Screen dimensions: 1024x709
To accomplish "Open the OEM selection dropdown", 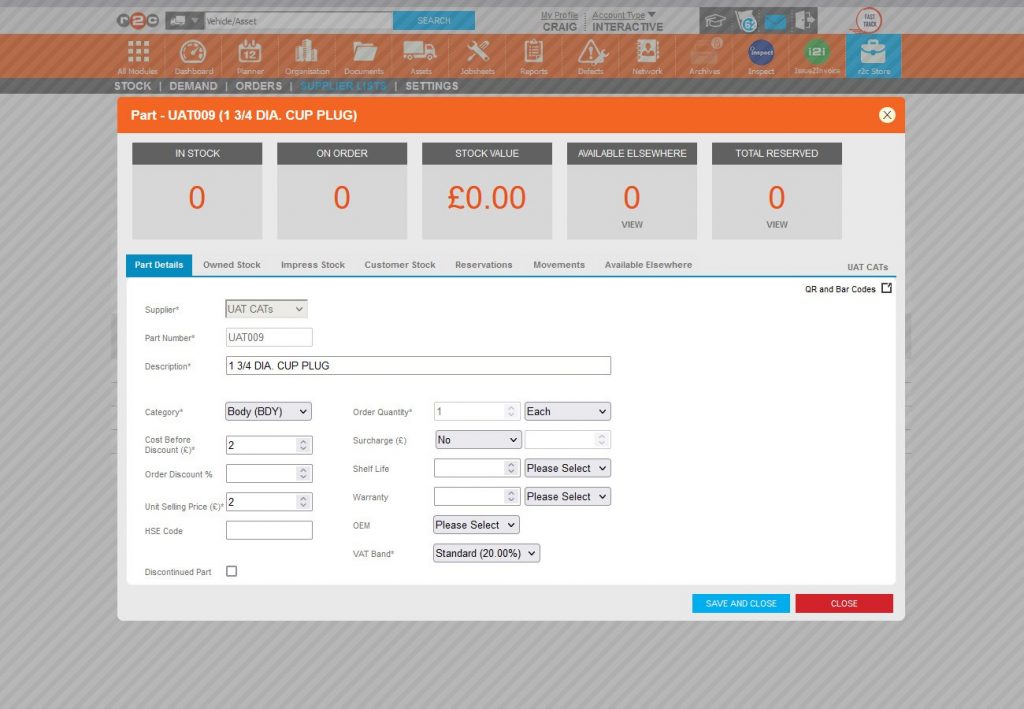I will (x=475, y=524).
